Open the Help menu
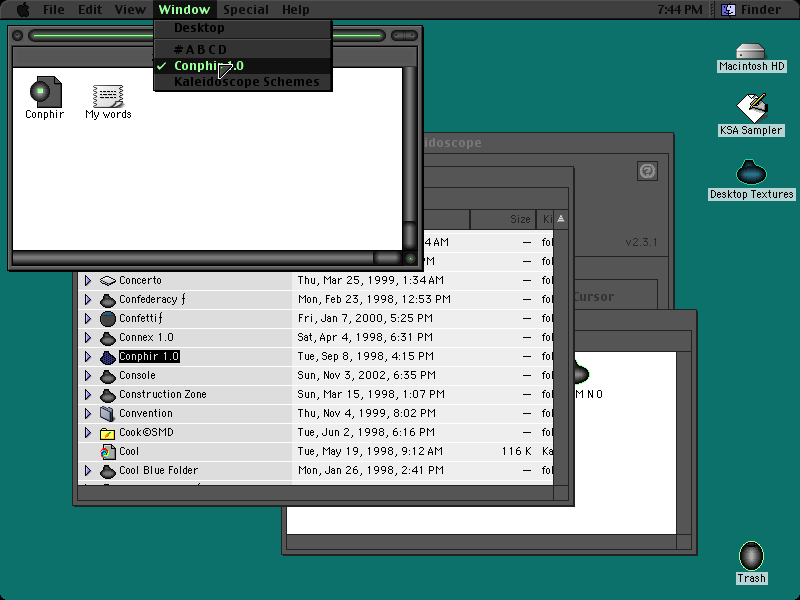The height and width of the screenshot is (600, 800). (x=295, y=10)
